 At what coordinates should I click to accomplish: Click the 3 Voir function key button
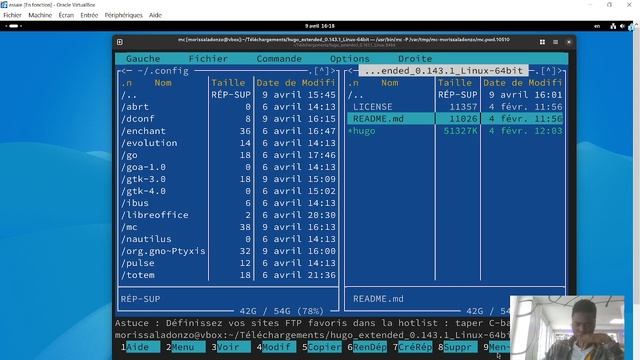[231, 347]
